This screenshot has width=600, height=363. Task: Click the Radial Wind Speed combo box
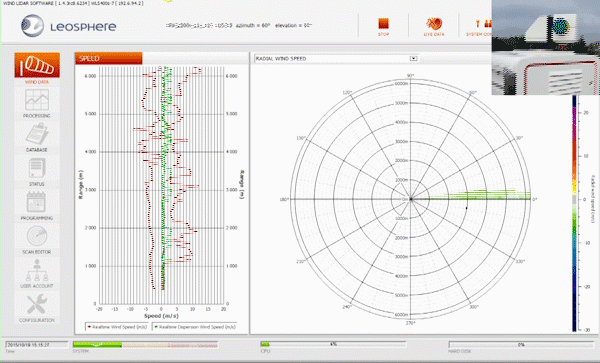tap(336, 59)
